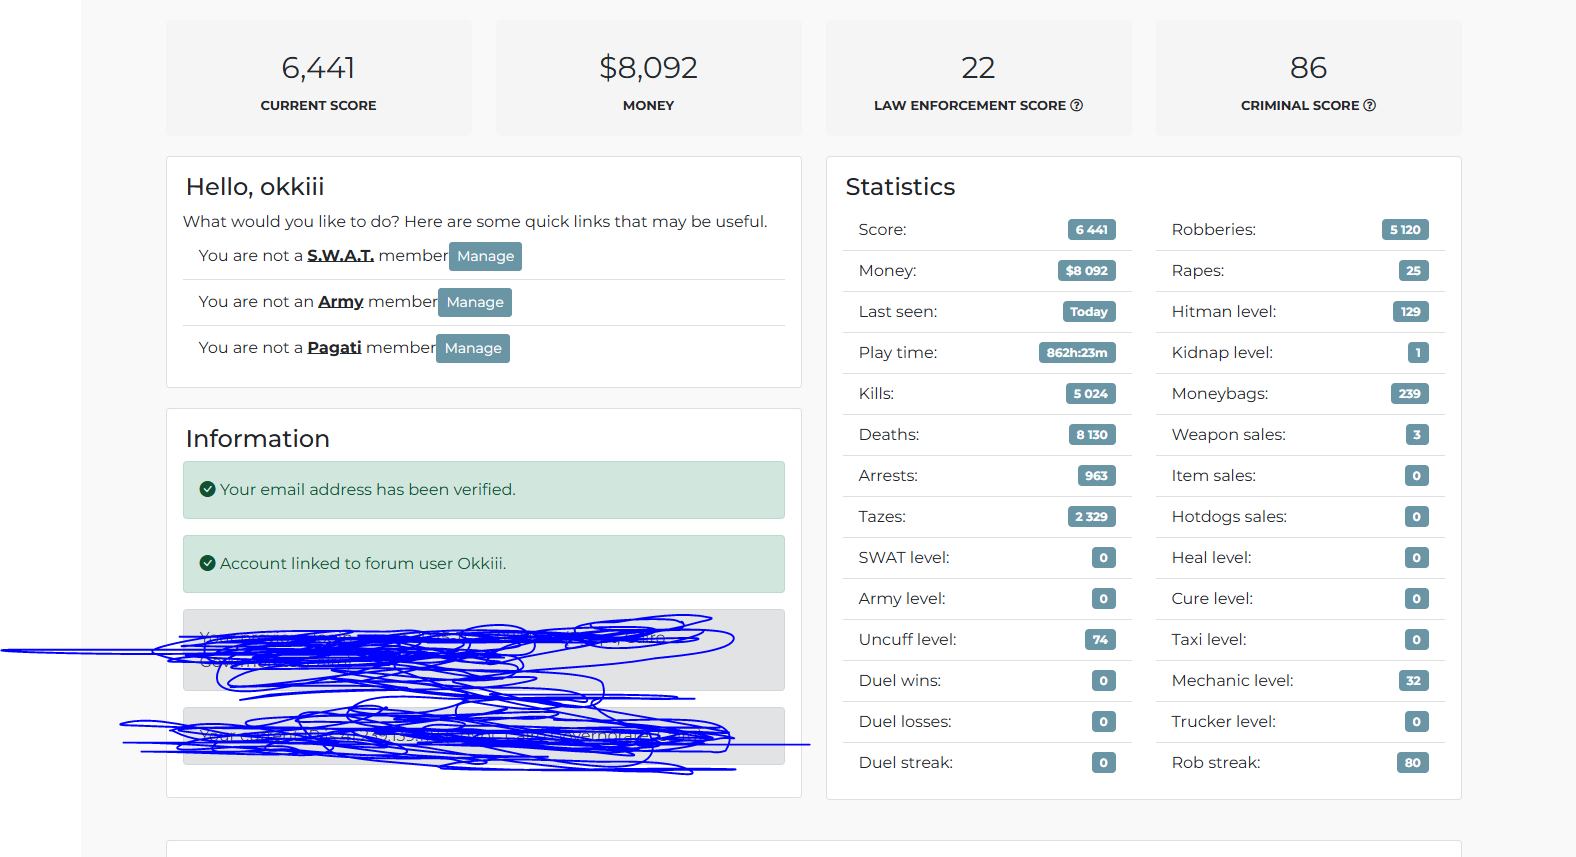Click the email verified checkmark icon
1576x857 pixels.
[x=208, y=489]
